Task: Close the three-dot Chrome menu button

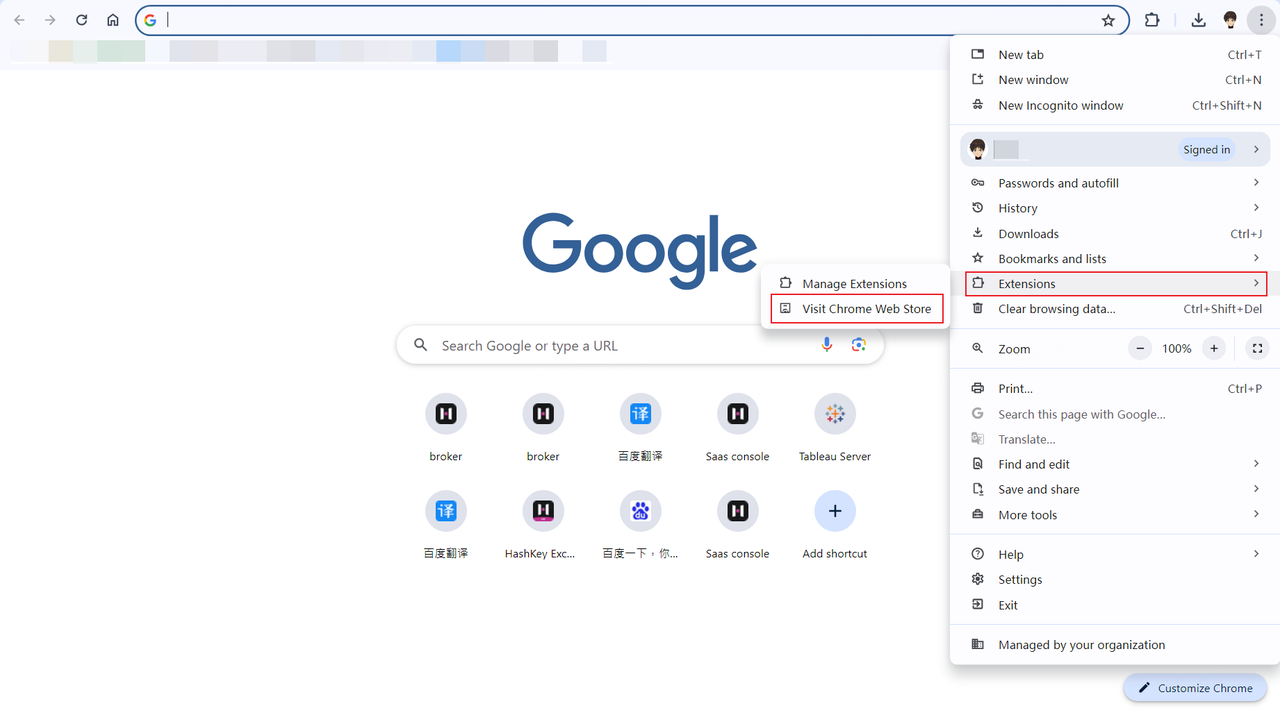Action: (1261, 20)
